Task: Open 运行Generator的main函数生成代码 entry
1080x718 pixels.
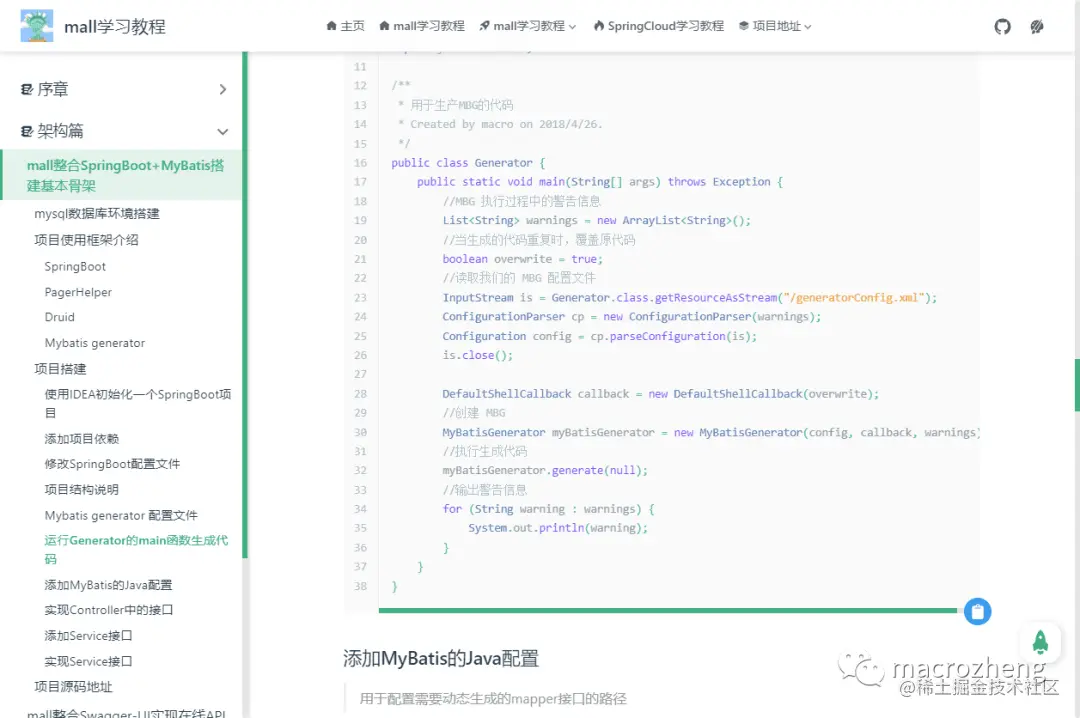Action: 136,549
